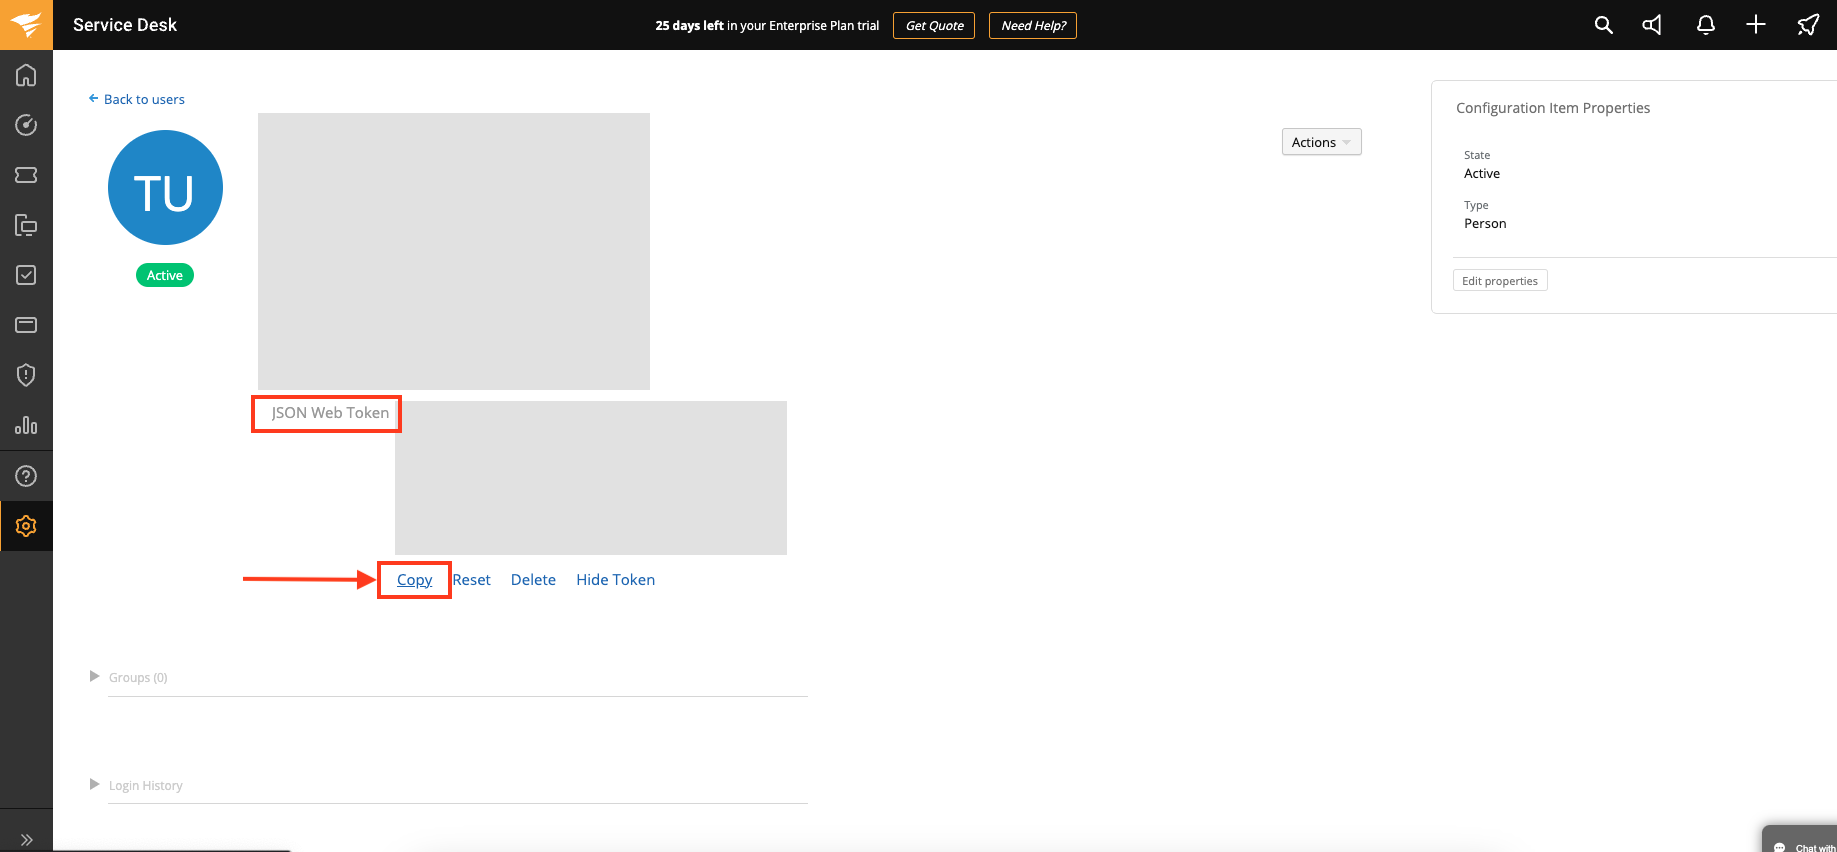
Task: Click the Get Quote button
Action: tap(934, 26)
